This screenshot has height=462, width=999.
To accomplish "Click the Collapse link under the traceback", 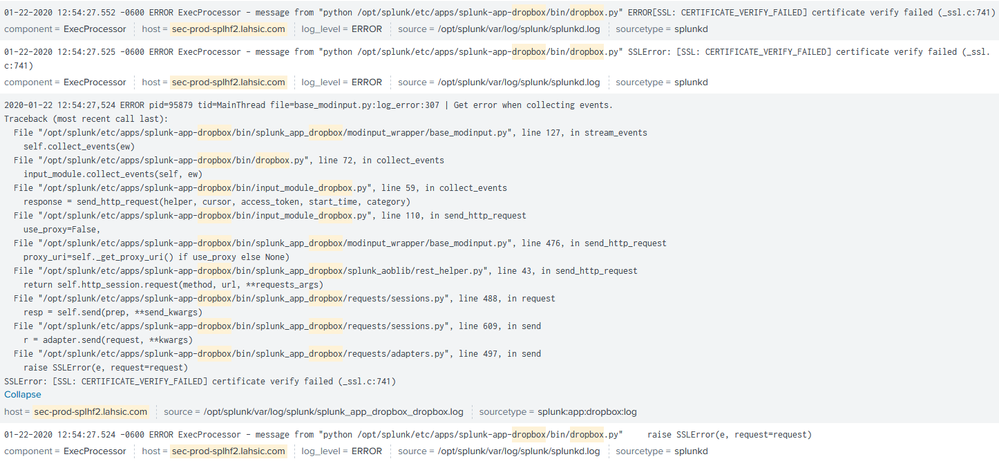I will (23, 395).
